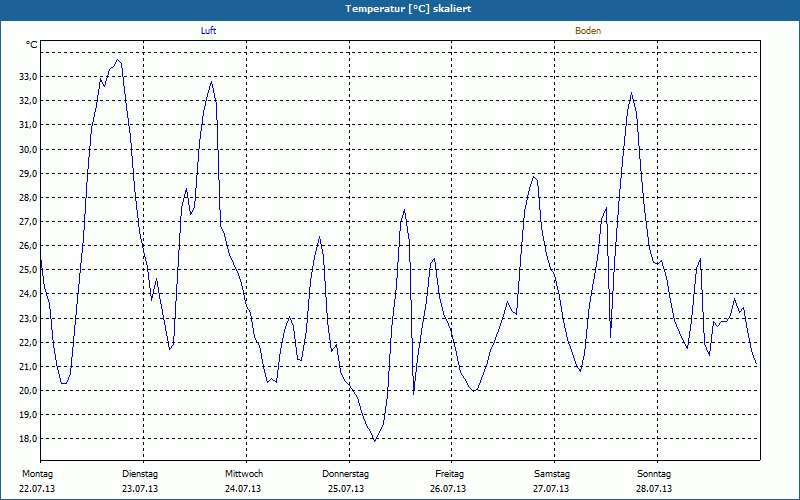Click the Samstag day label
The width and height of the screenshot is (800, 500).
(552, 474)
